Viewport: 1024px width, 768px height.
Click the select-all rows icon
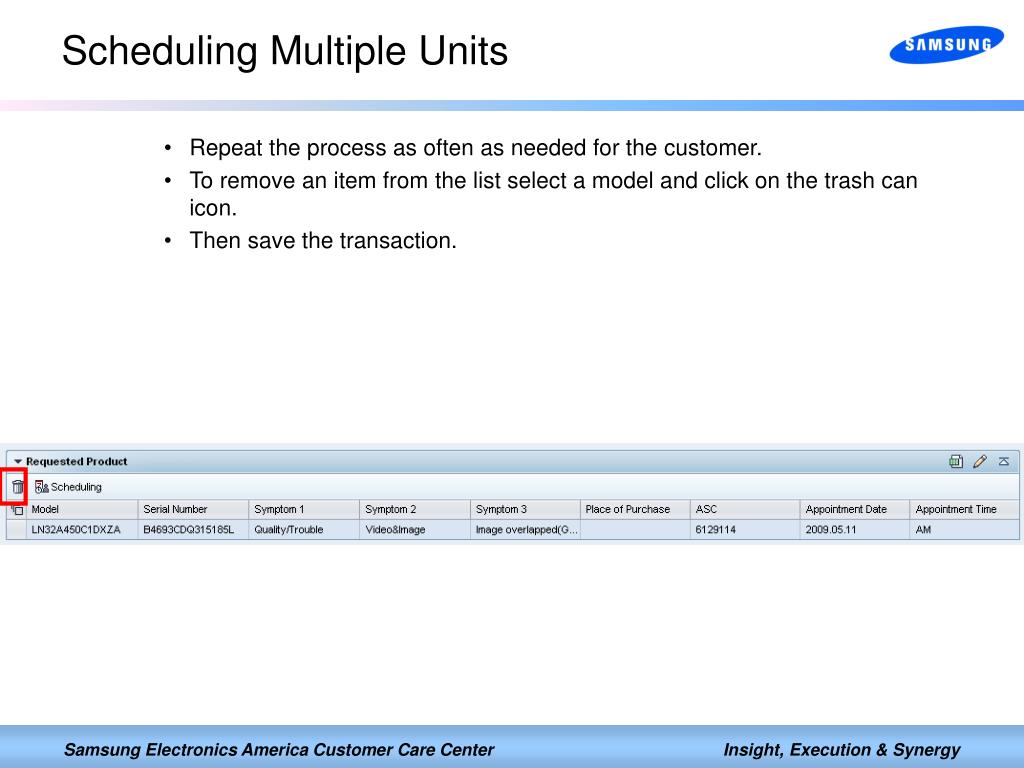[x=17, y=509]
